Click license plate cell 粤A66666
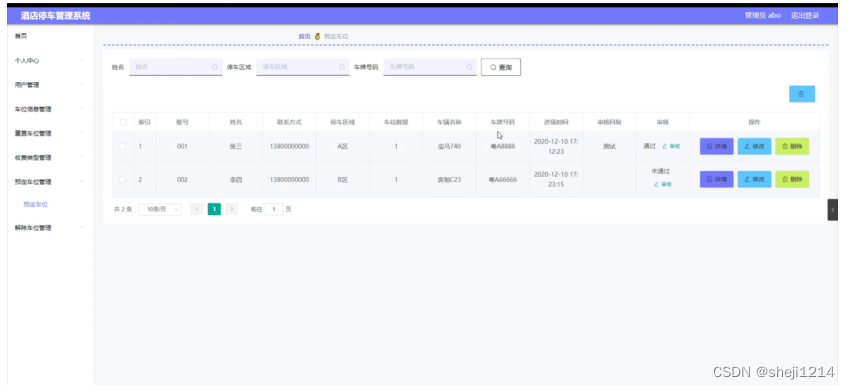This screenshot has width=850, height=389. point(503,179)
